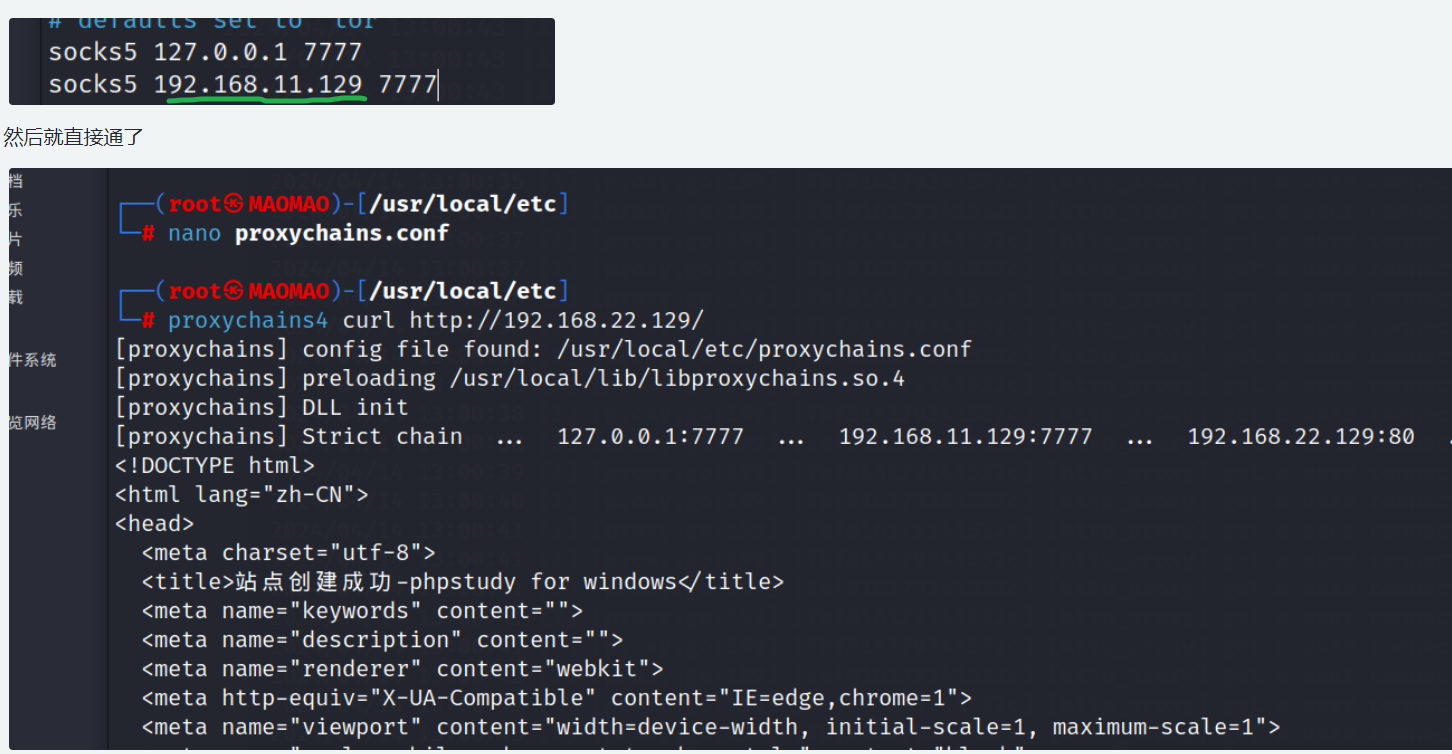Click the skull icon in the second root prompt

pyautogui.click(x=233, y=292)
